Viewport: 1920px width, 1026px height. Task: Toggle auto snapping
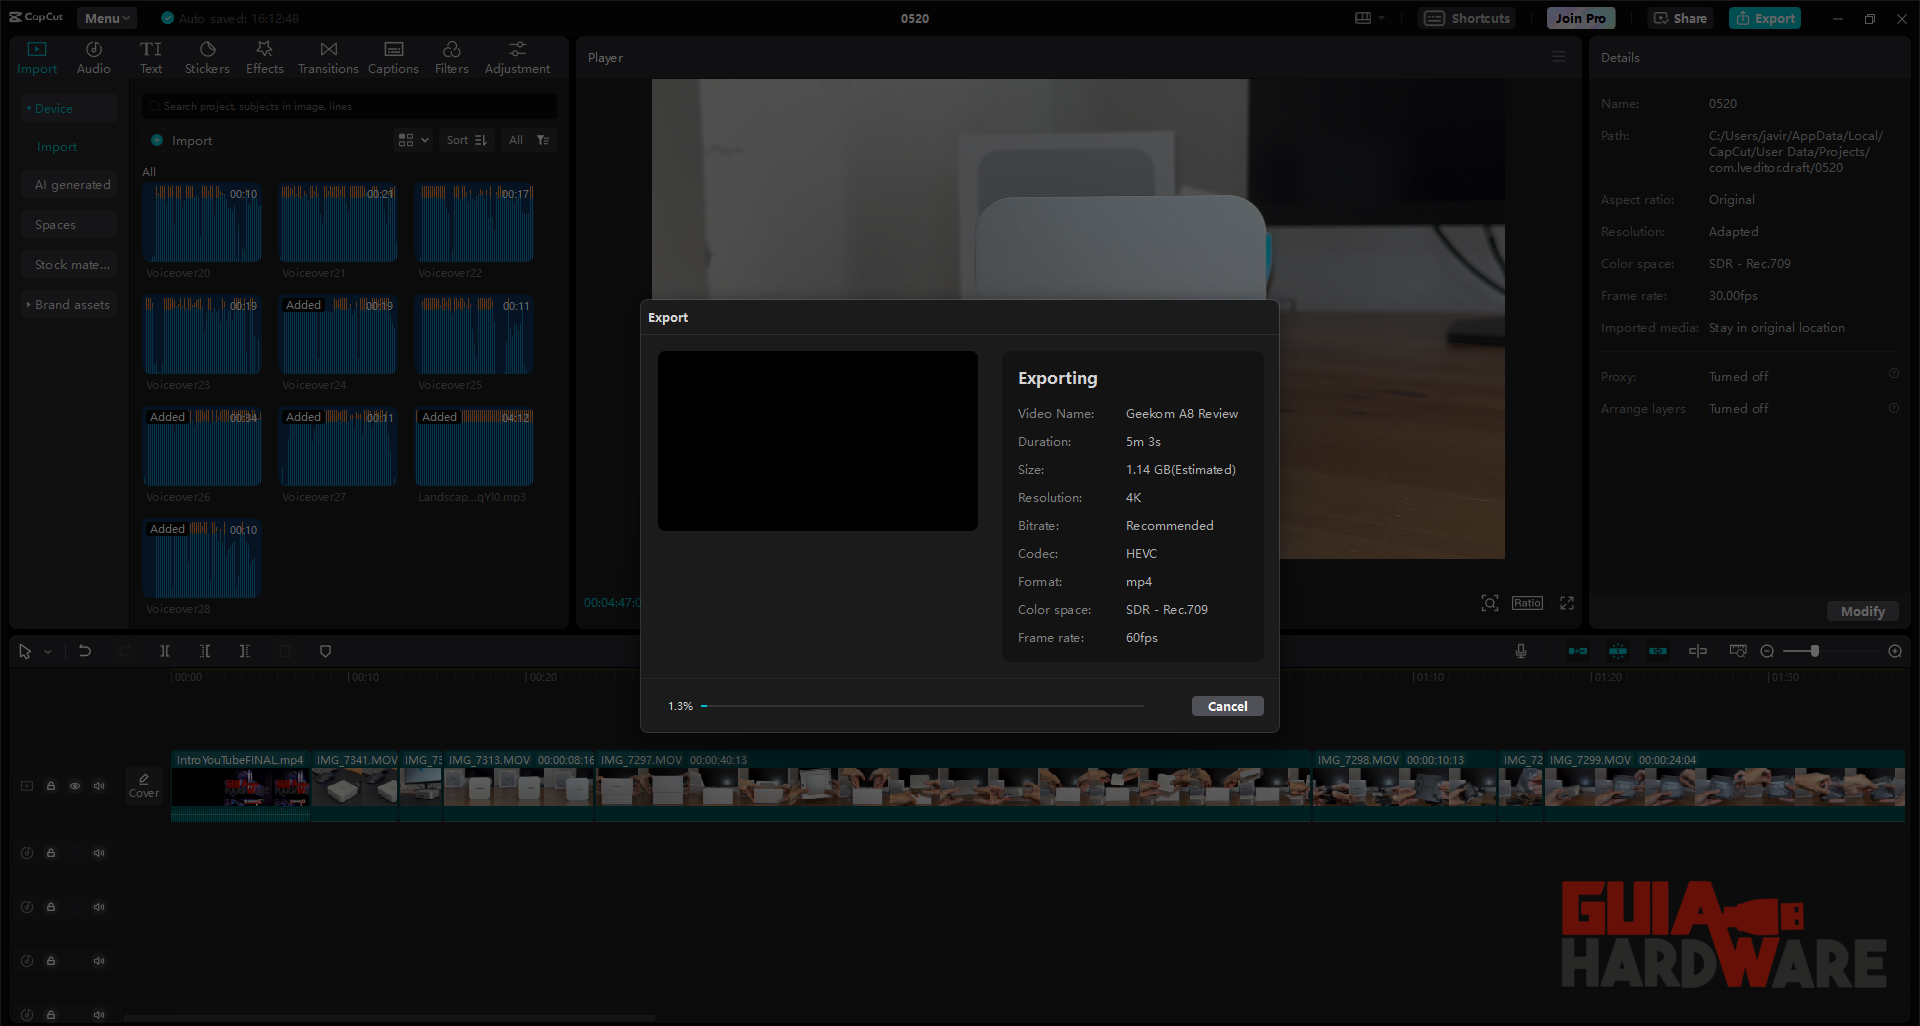[x=1617, y=651]
